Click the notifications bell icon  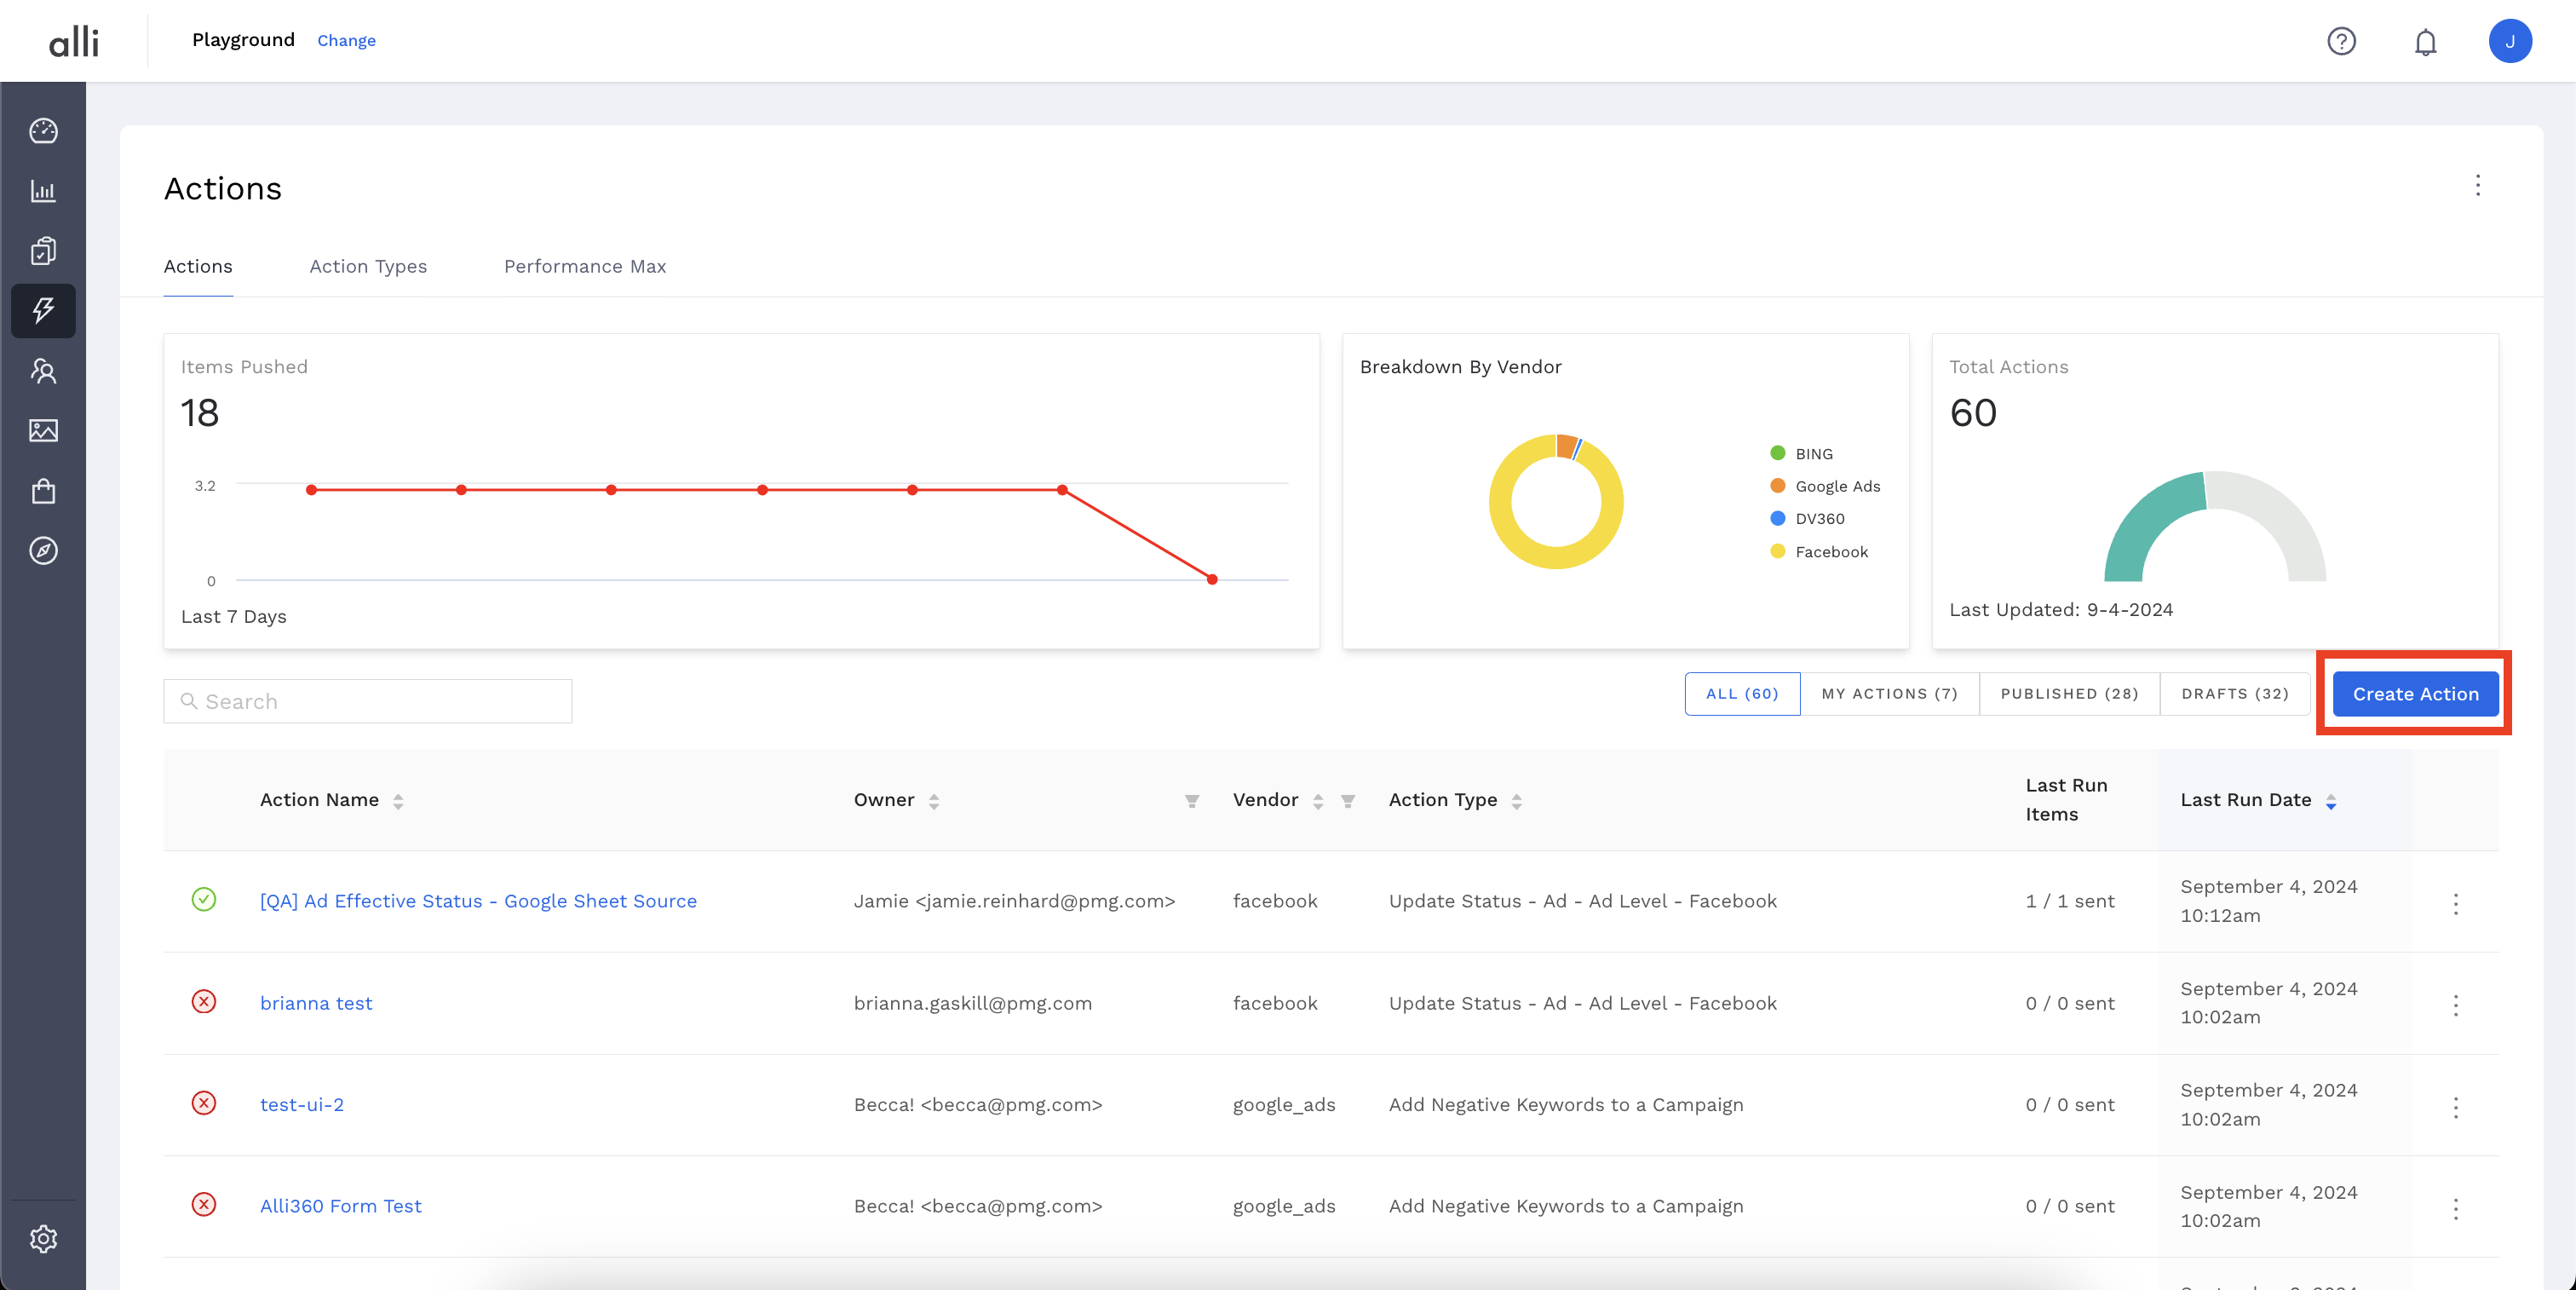pyautogui.click(x=2425, y=42)
